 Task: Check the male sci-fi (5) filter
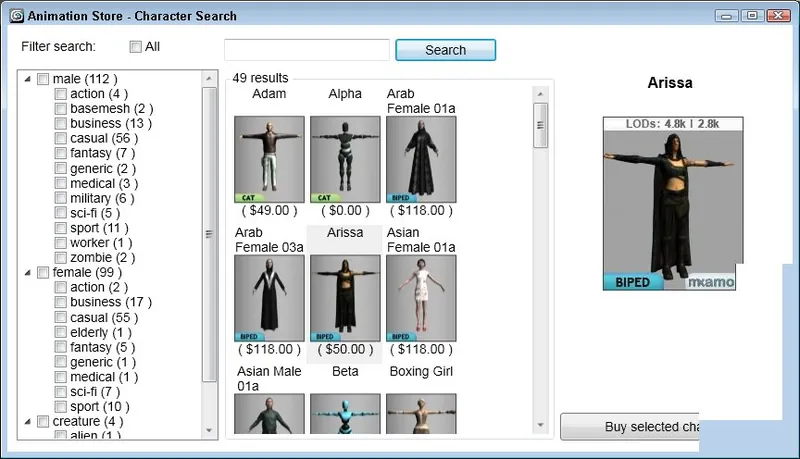[61, 213]
